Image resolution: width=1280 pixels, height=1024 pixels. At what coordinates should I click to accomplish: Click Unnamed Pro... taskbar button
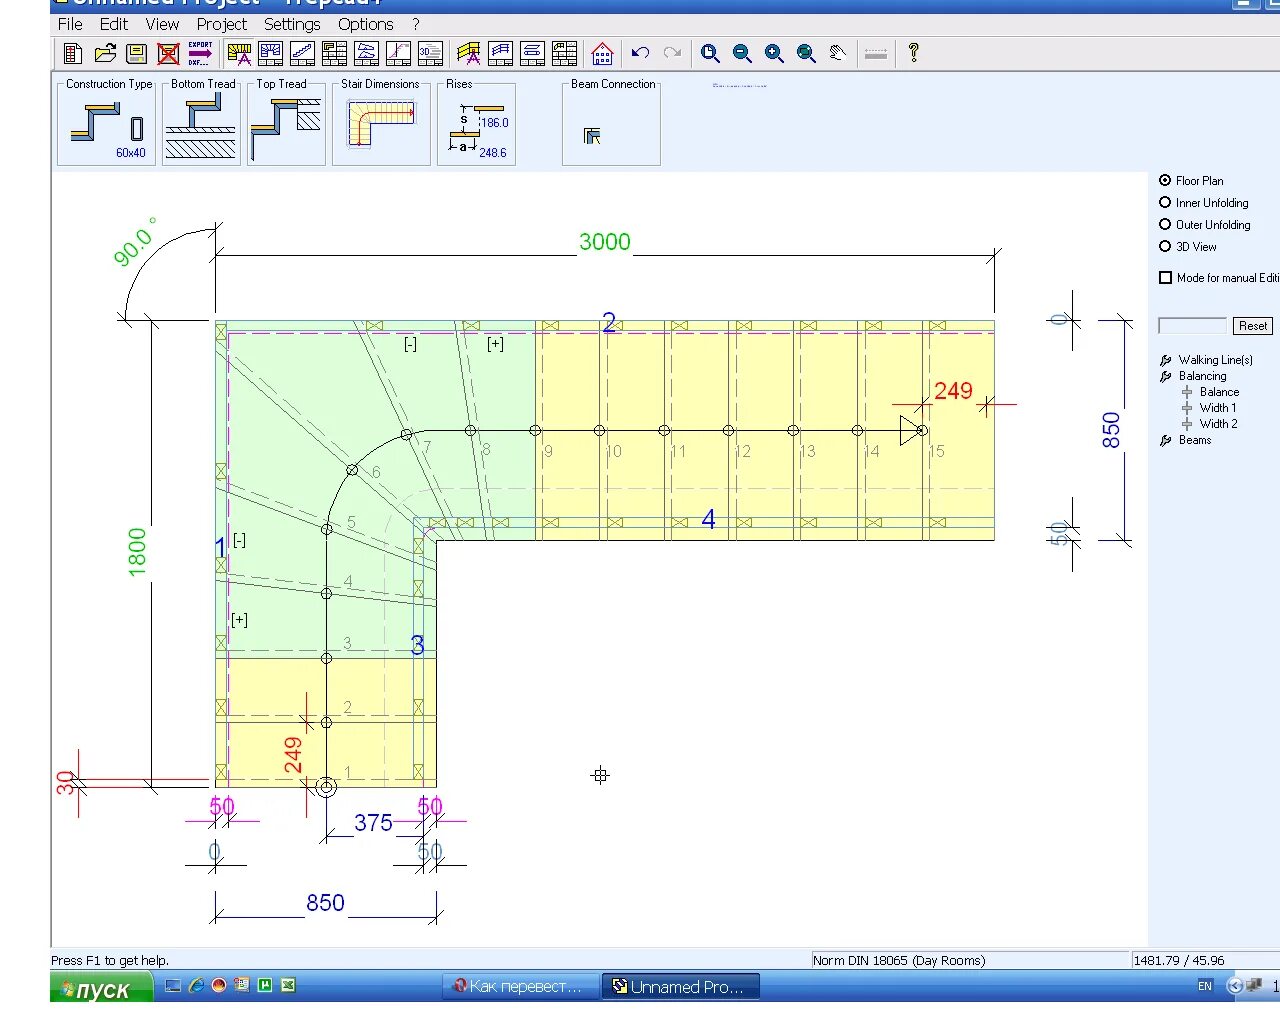681,987
